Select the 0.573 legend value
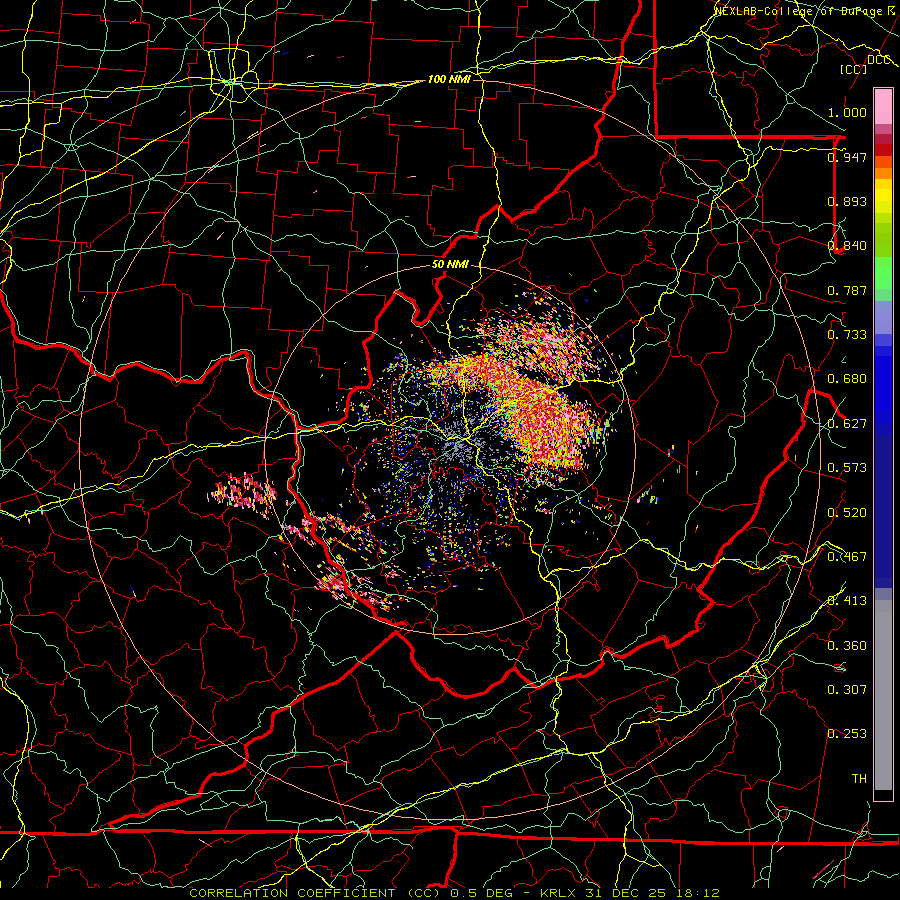Viewport: 900px width, 900px height. click(847, 468)
